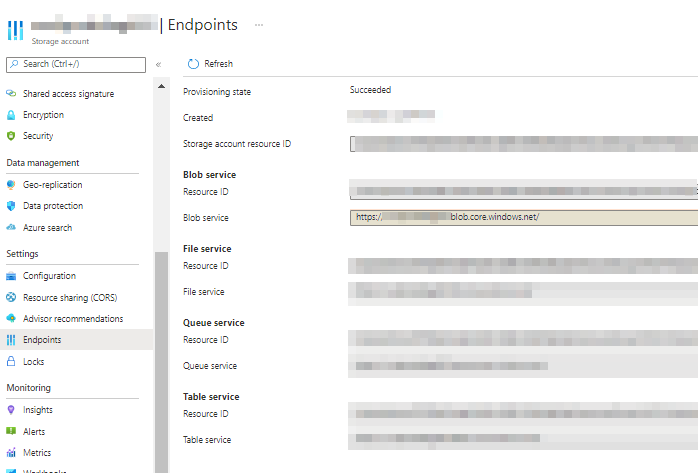Click the Table service bold heading
The height and width of the screenshot is (473, 698).
click(211, 396)
